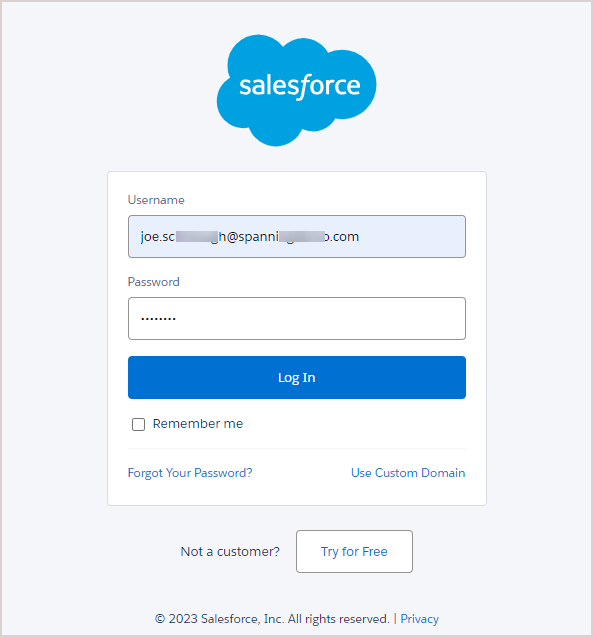Click the Salesforce cloud logo
The height and width of the screenshot is (637, 593).
tap(296, 90)
